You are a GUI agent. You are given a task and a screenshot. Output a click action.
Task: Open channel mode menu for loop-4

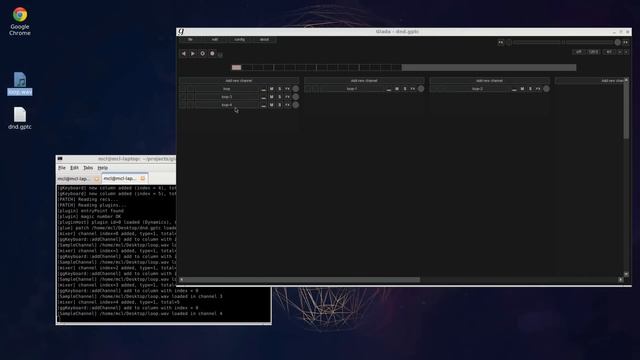(x=263, y=105)
